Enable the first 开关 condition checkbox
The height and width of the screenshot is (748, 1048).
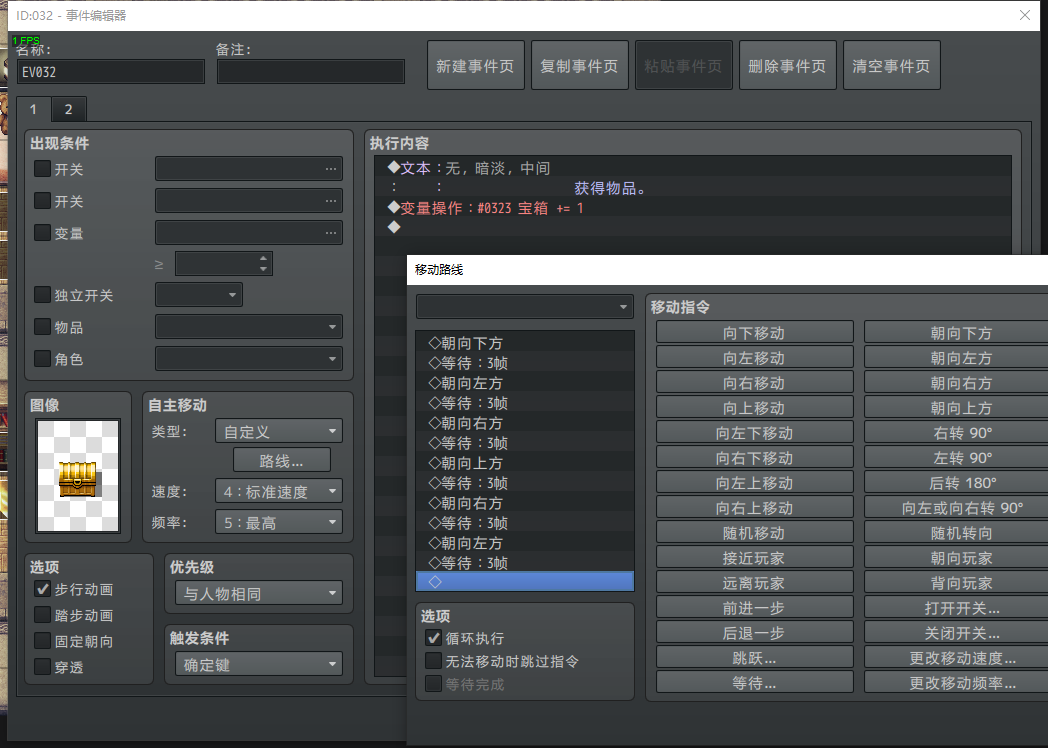click(42, 168)
